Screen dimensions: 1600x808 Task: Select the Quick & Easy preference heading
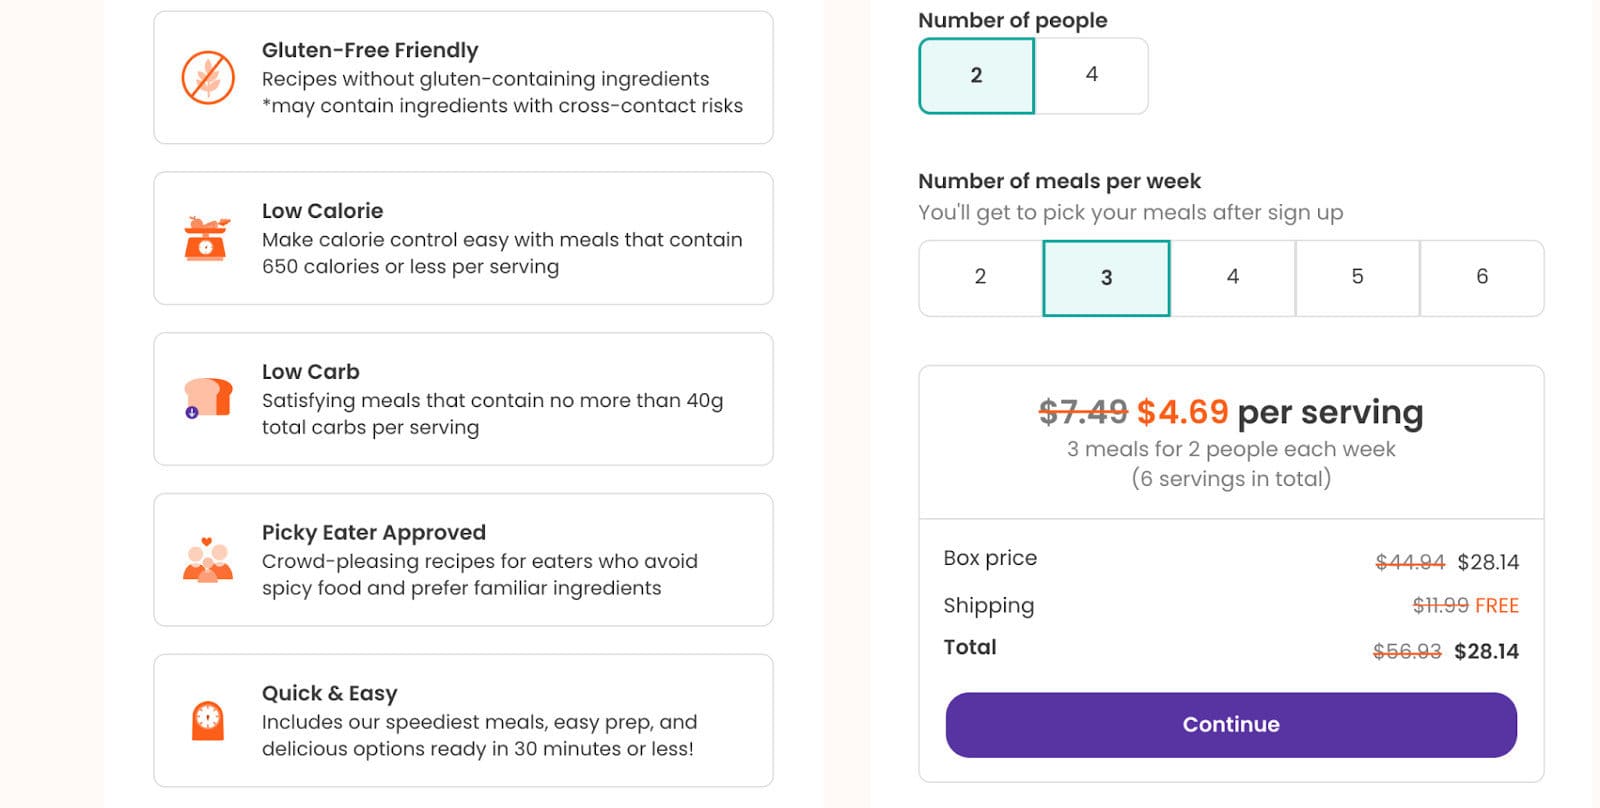pos(329,694)
